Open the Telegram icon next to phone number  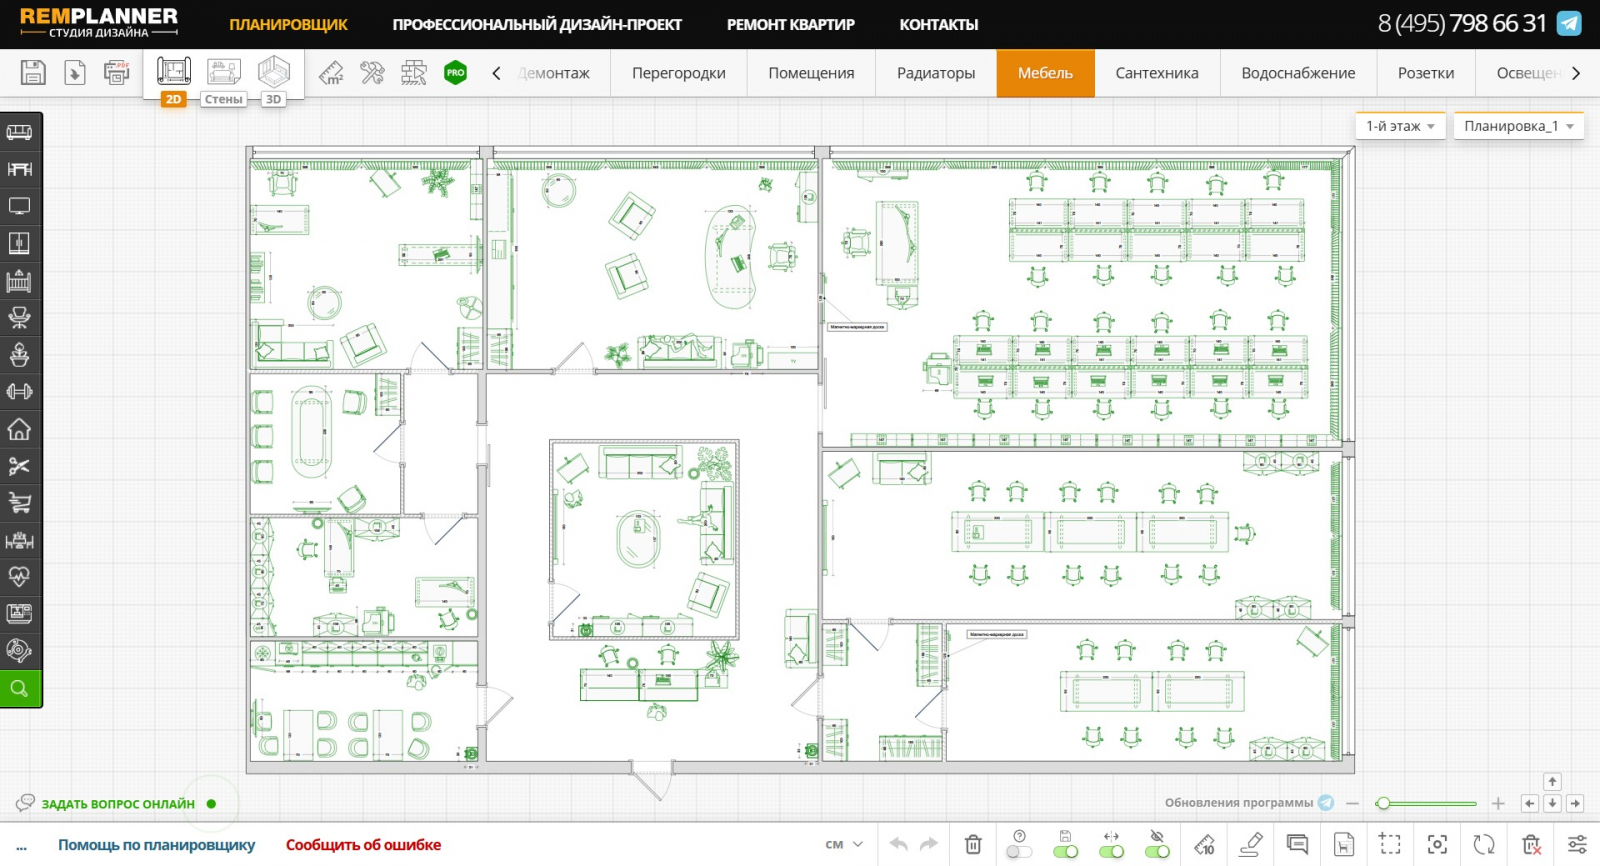(x=1570, y=23)
